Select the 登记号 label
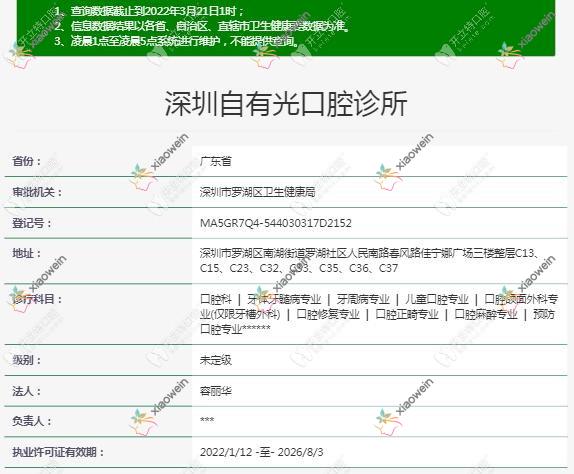 click(32, 223)
